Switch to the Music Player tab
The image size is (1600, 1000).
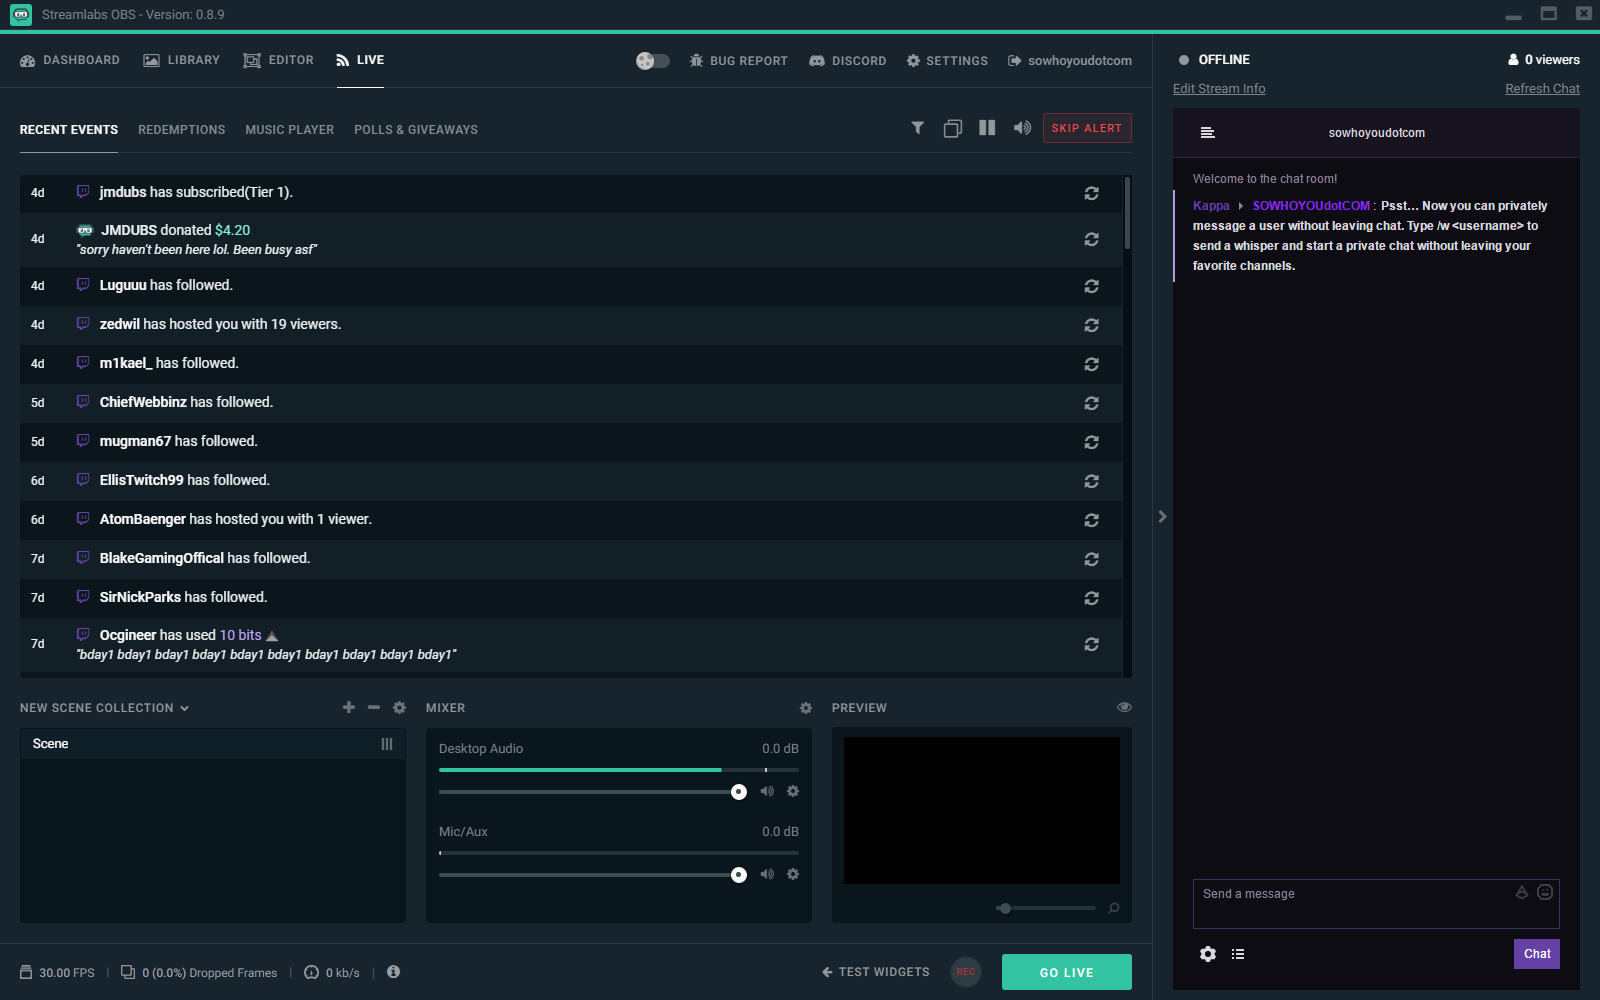coord(290,130)
